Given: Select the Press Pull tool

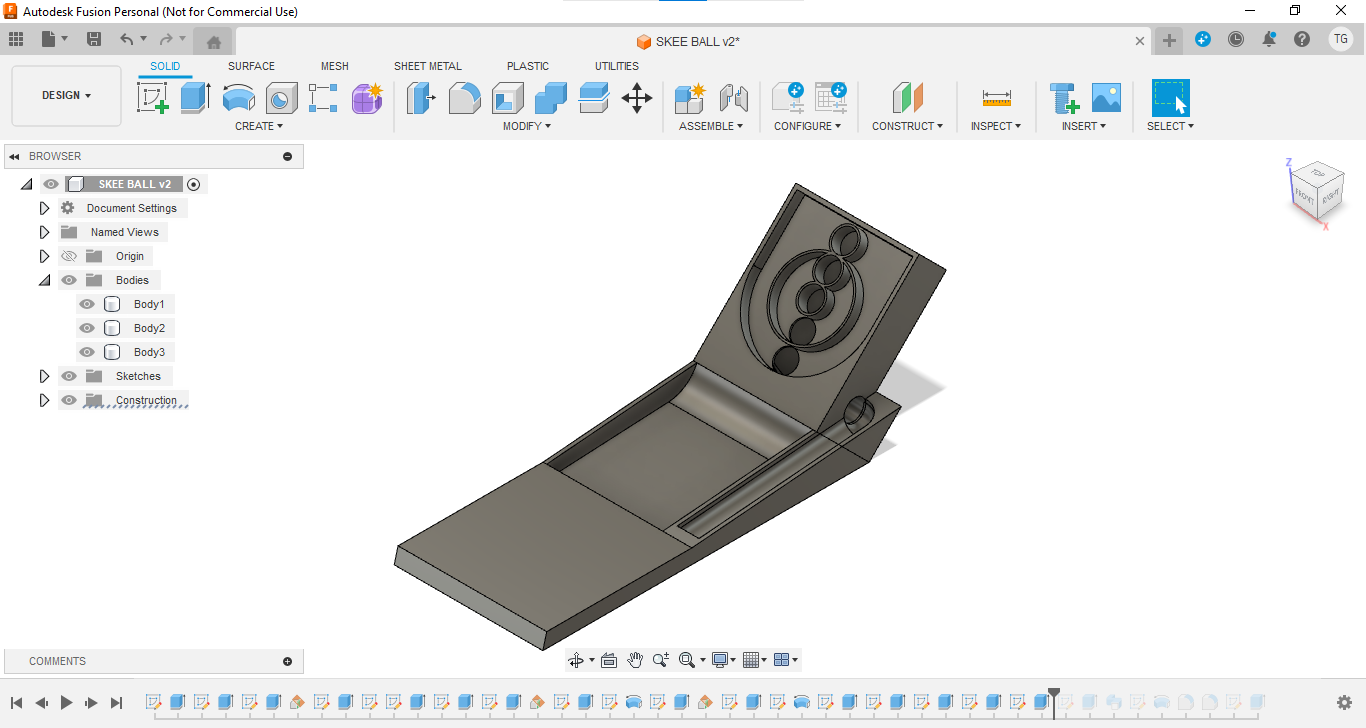Looking at the screenshot, I should pos(420,98).
